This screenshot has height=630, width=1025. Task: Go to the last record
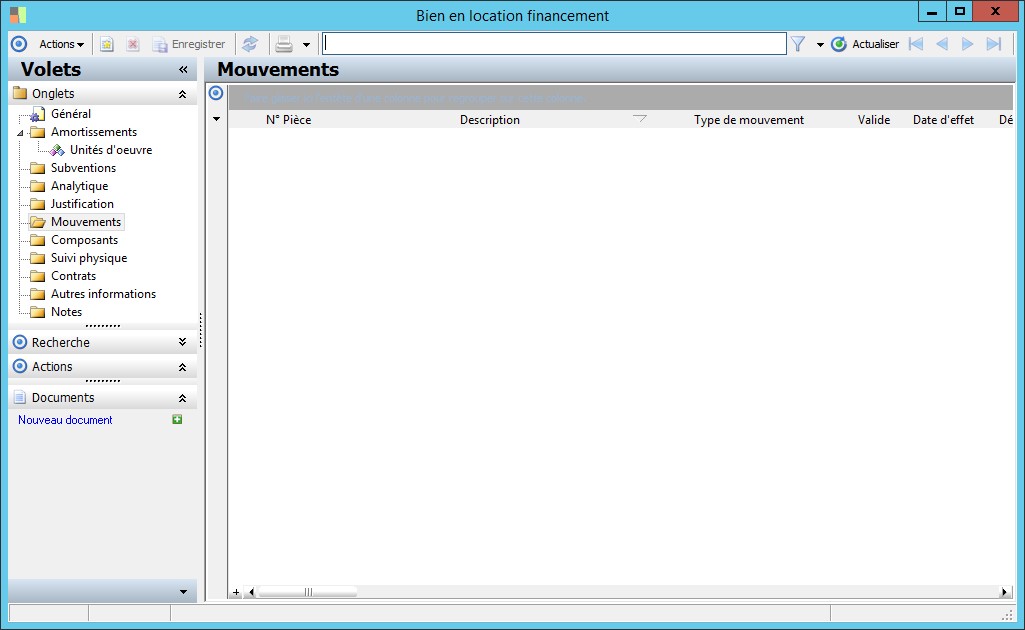tap(994, 44)
